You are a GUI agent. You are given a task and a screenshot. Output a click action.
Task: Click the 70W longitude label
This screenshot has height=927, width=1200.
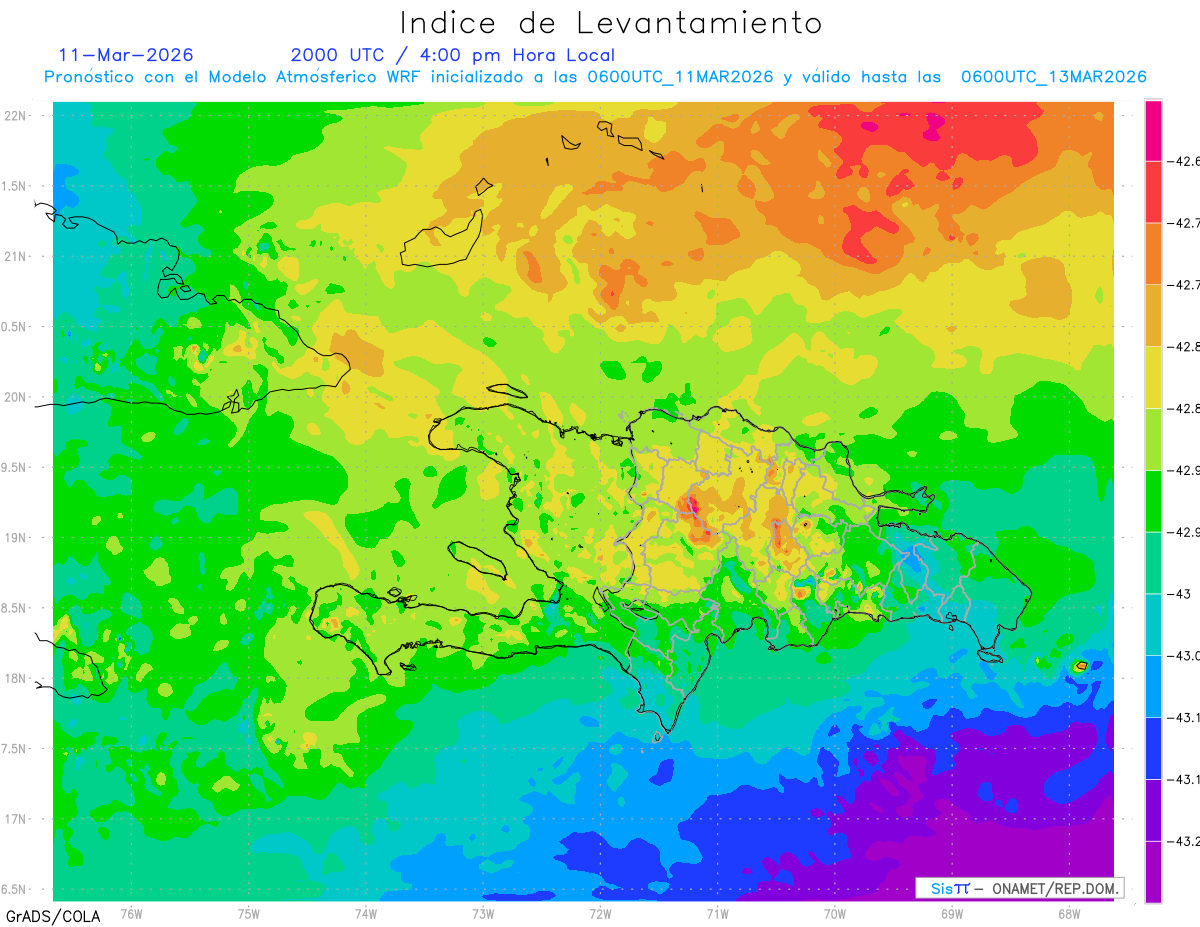tap(835, 913)
